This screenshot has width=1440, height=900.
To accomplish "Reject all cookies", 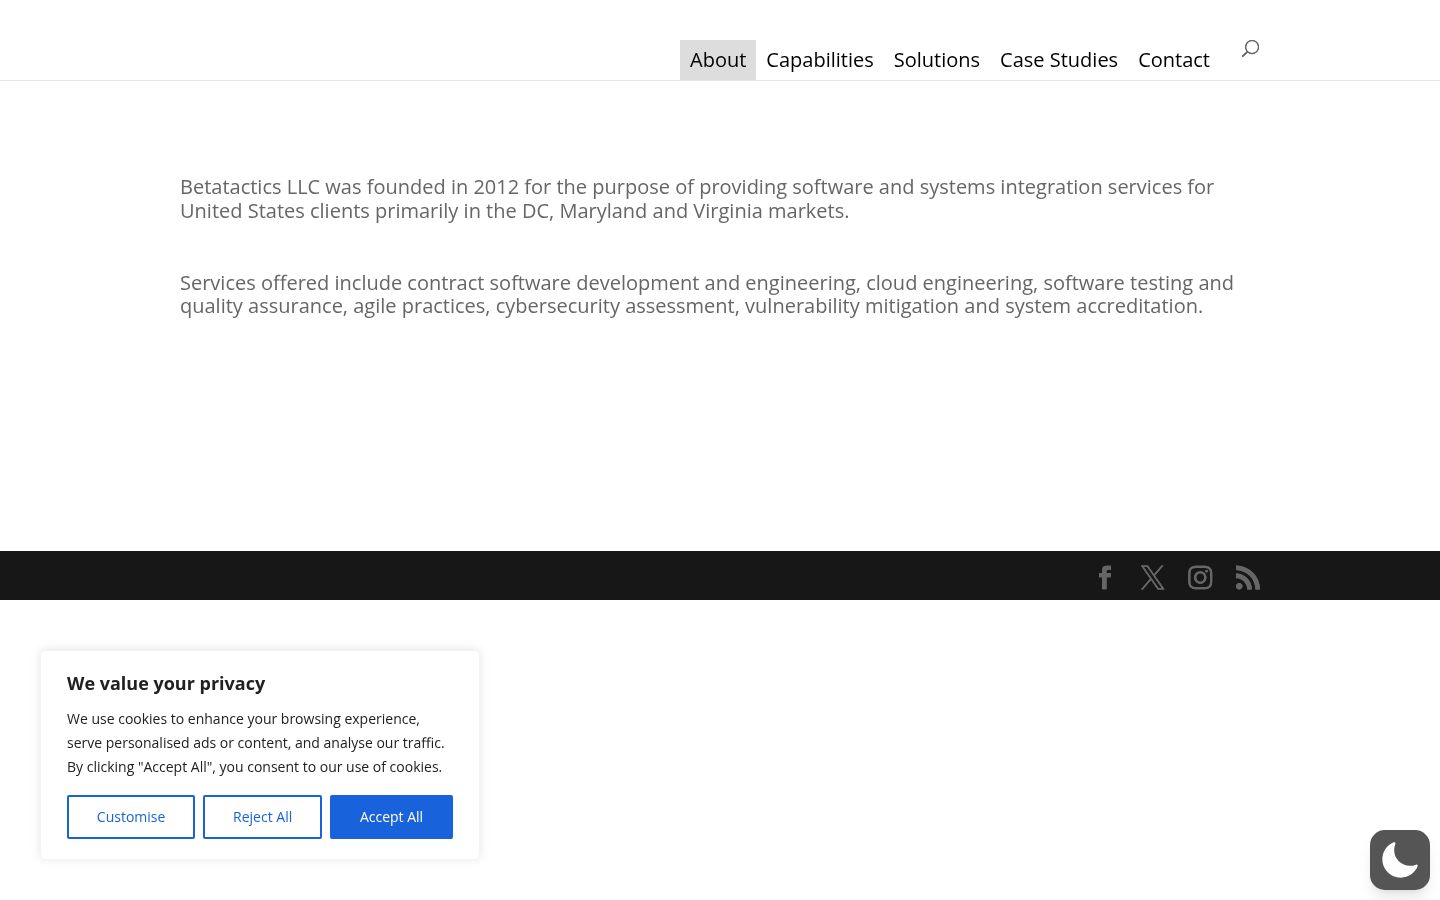I will (262, 817).
